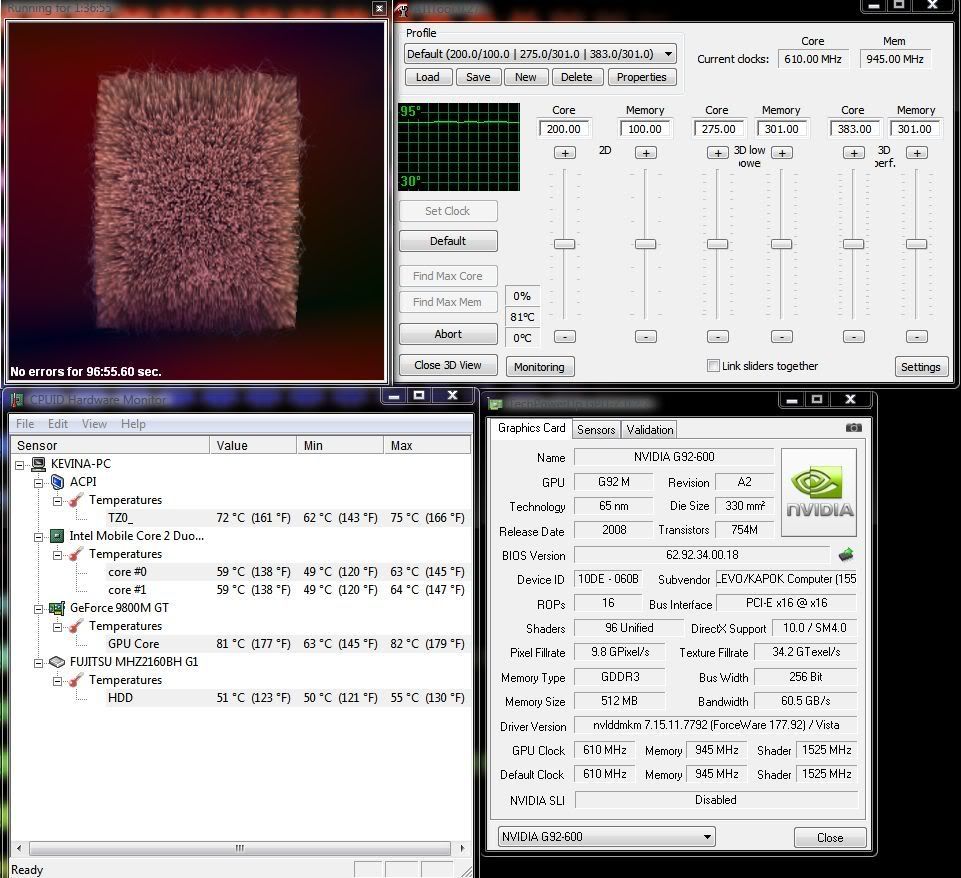Decrease the 2D Core clock with minus button
Image resolution: width=961 pixels, height=878 pixels.
(x=564, y=336)
